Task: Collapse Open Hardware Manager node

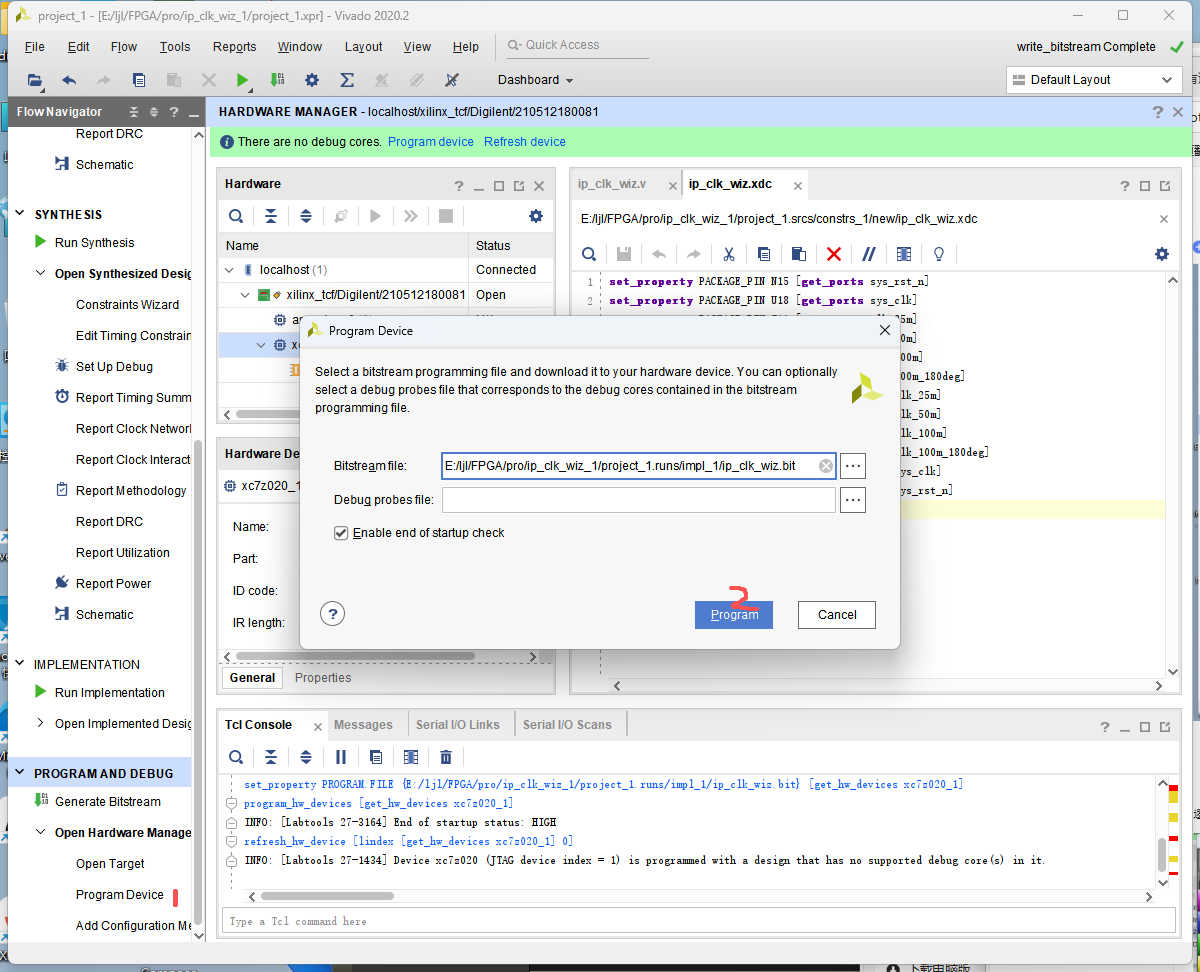Action: (x=41, y=832)
